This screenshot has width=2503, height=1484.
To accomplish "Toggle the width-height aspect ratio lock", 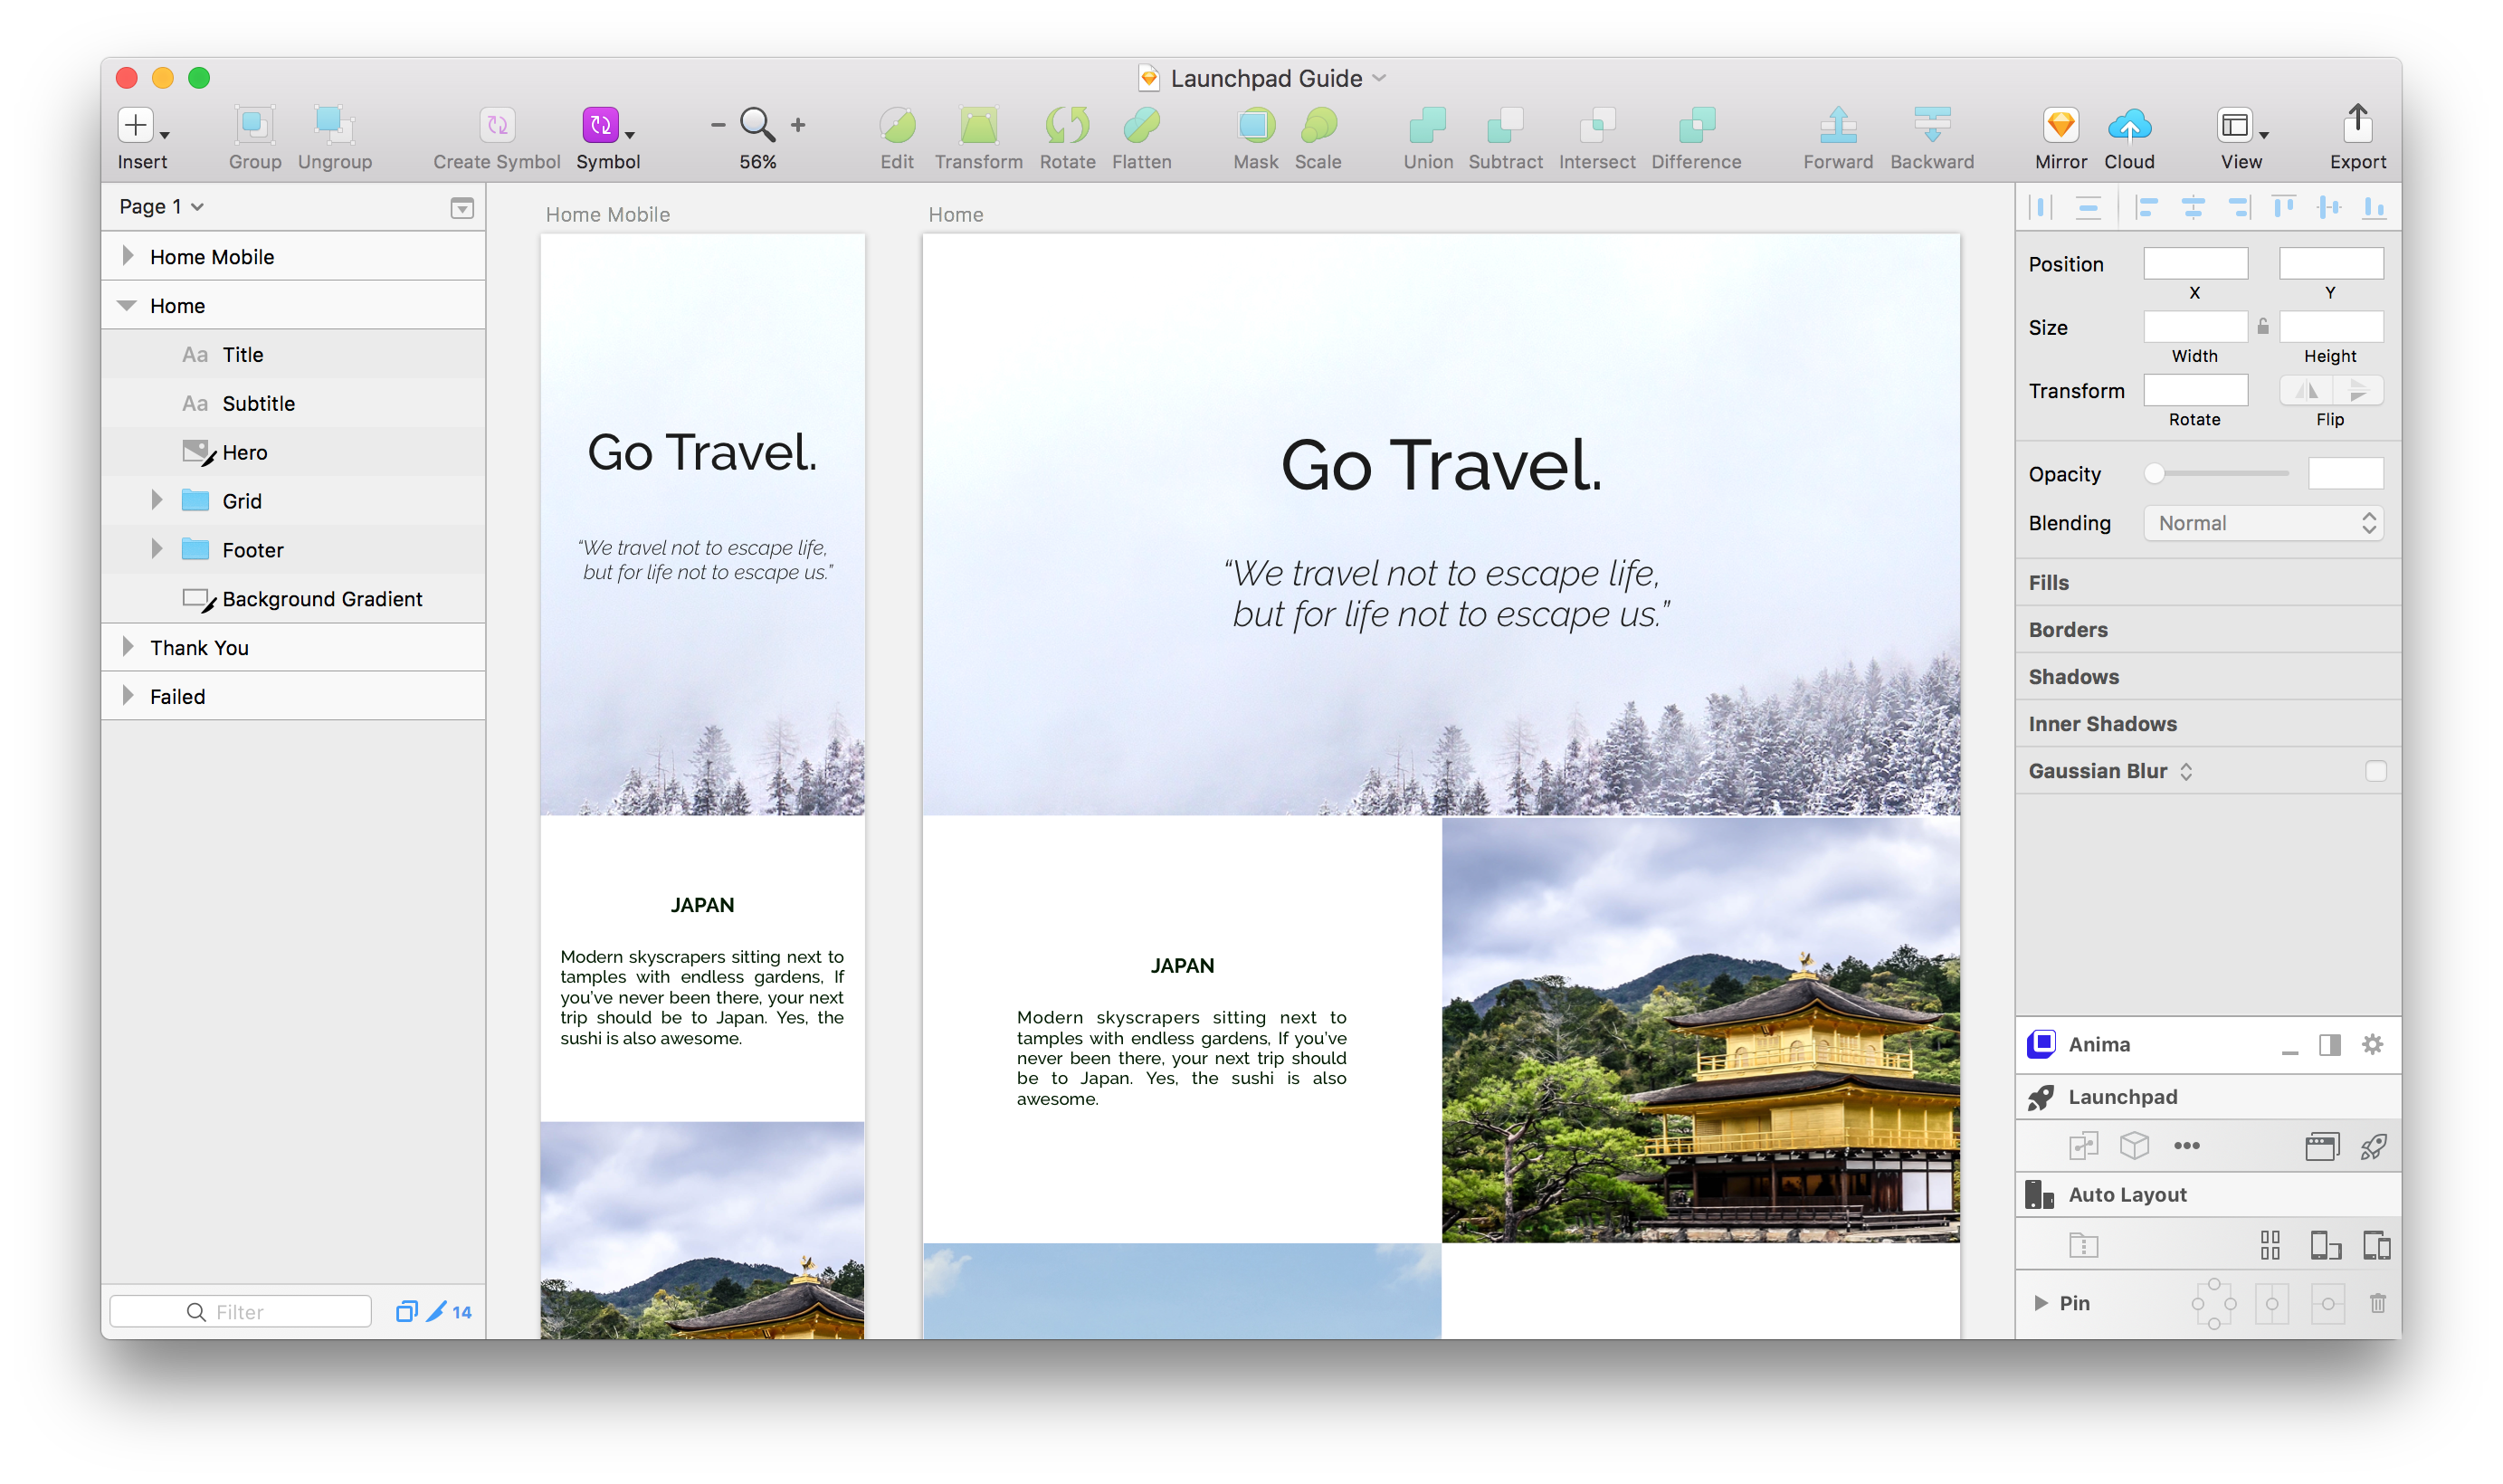I will click(2263, 326).
